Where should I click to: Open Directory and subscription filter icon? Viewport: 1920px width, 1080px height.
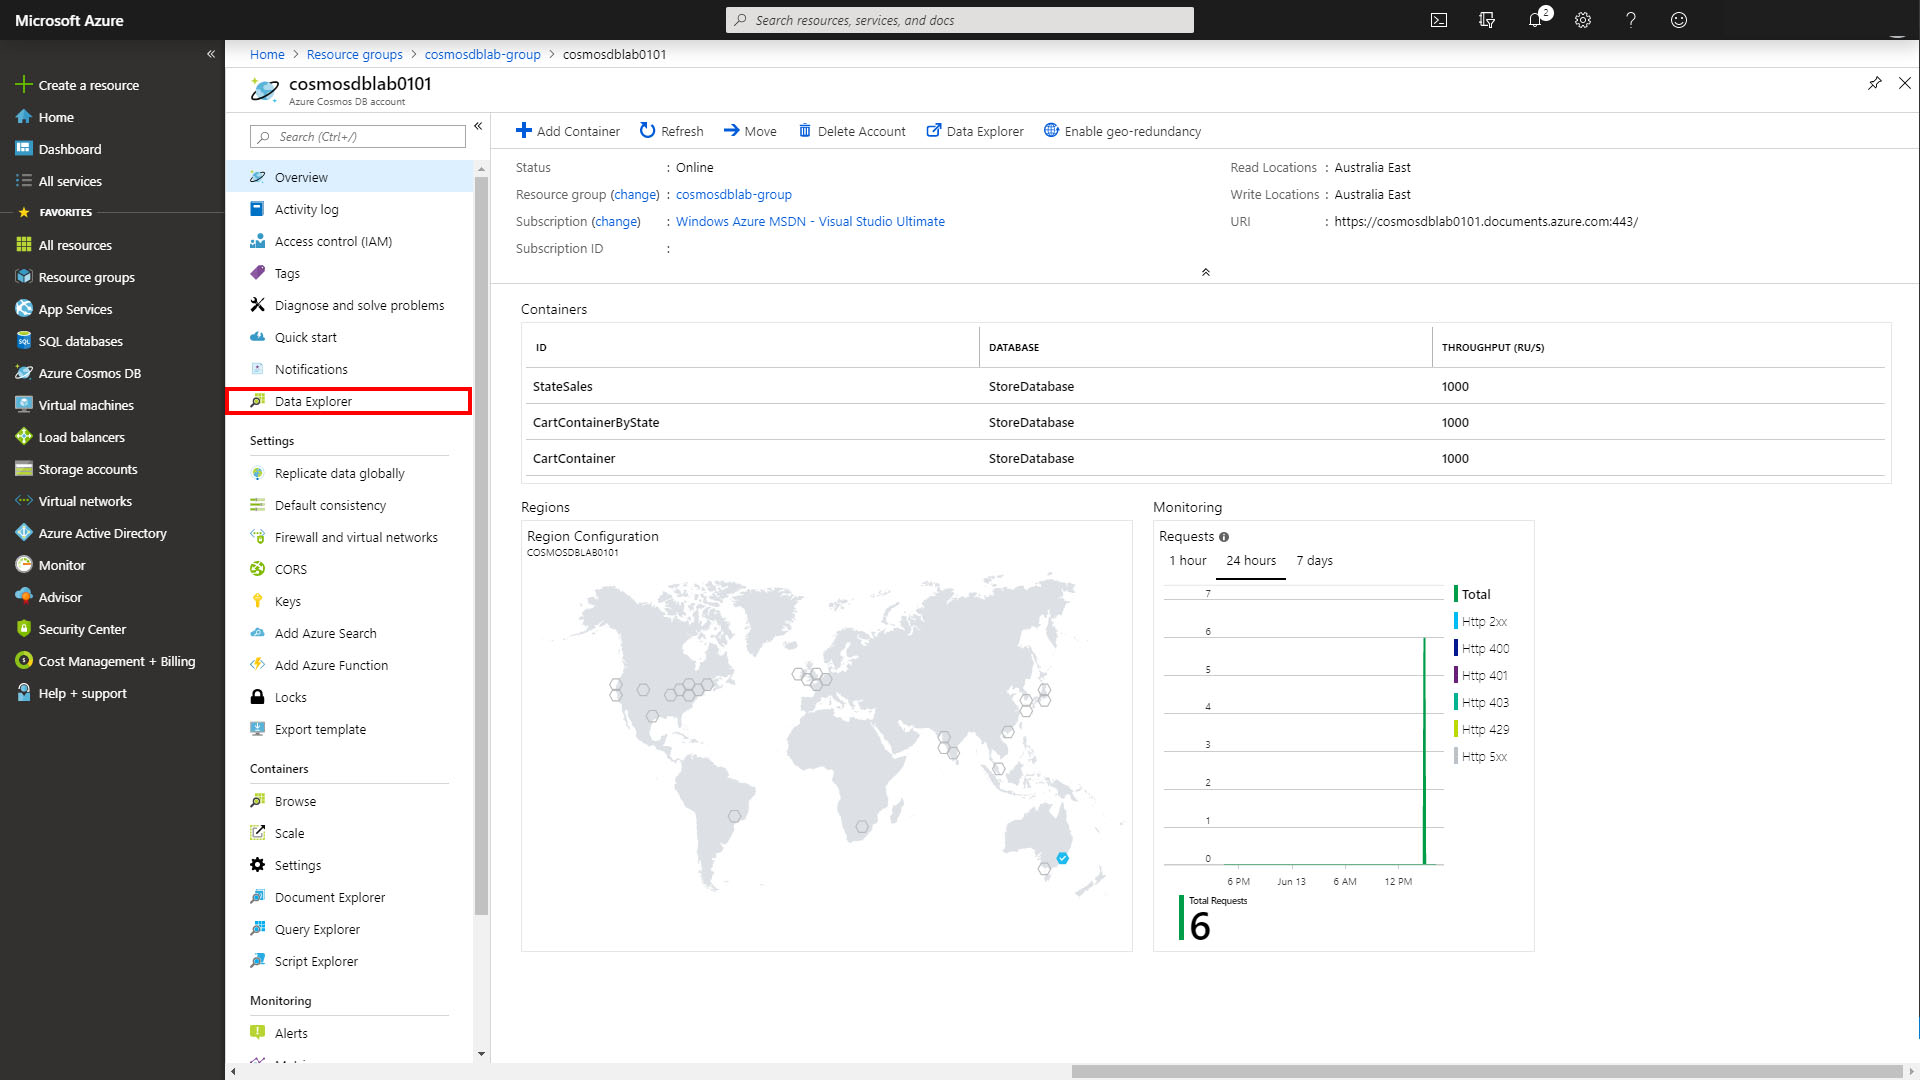point(1487,20)
